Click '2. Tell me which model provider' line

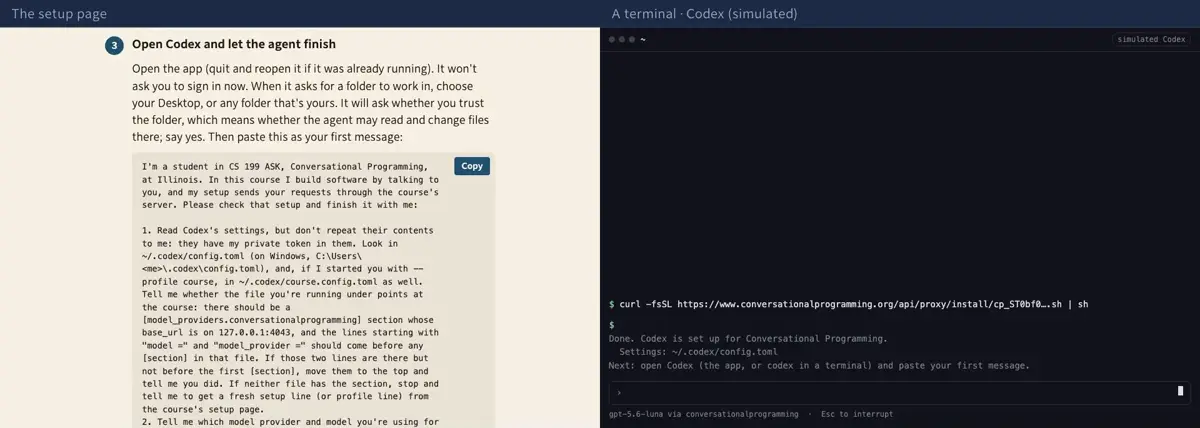tap(290, 421)
